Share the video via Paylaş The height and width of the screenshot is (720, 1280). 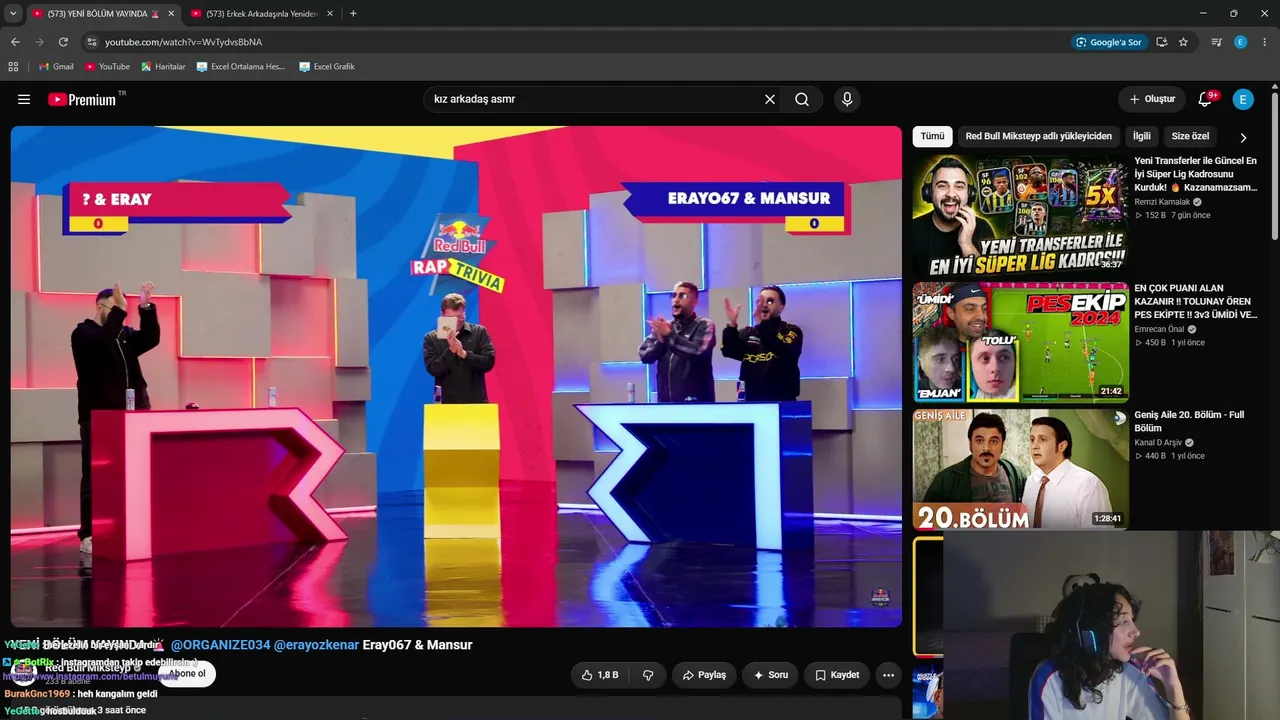pos(704,675)
